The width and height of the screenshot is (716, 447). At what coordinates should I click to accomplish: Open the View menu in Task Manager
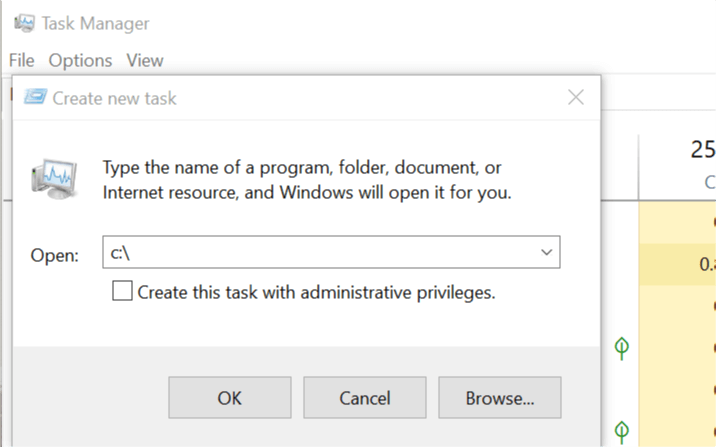(145, 60)
